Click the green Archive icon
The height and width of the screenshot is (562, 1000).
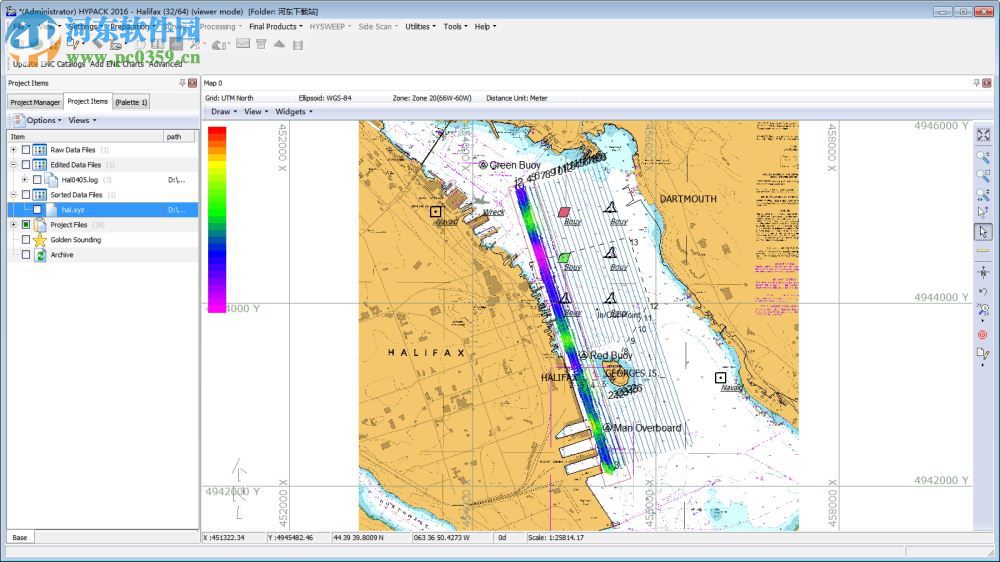pyautogui.click(x=40, y=255)
